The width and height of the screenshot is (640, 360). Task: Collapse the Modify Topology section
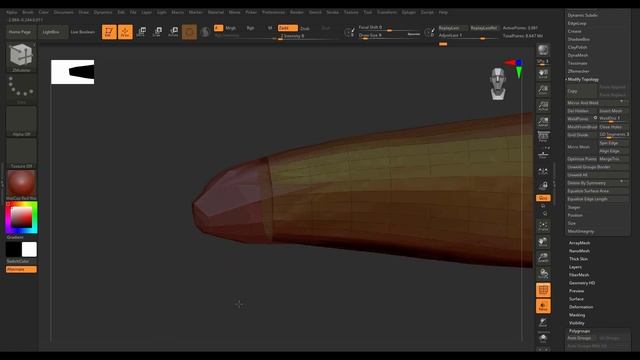(583, 79)
